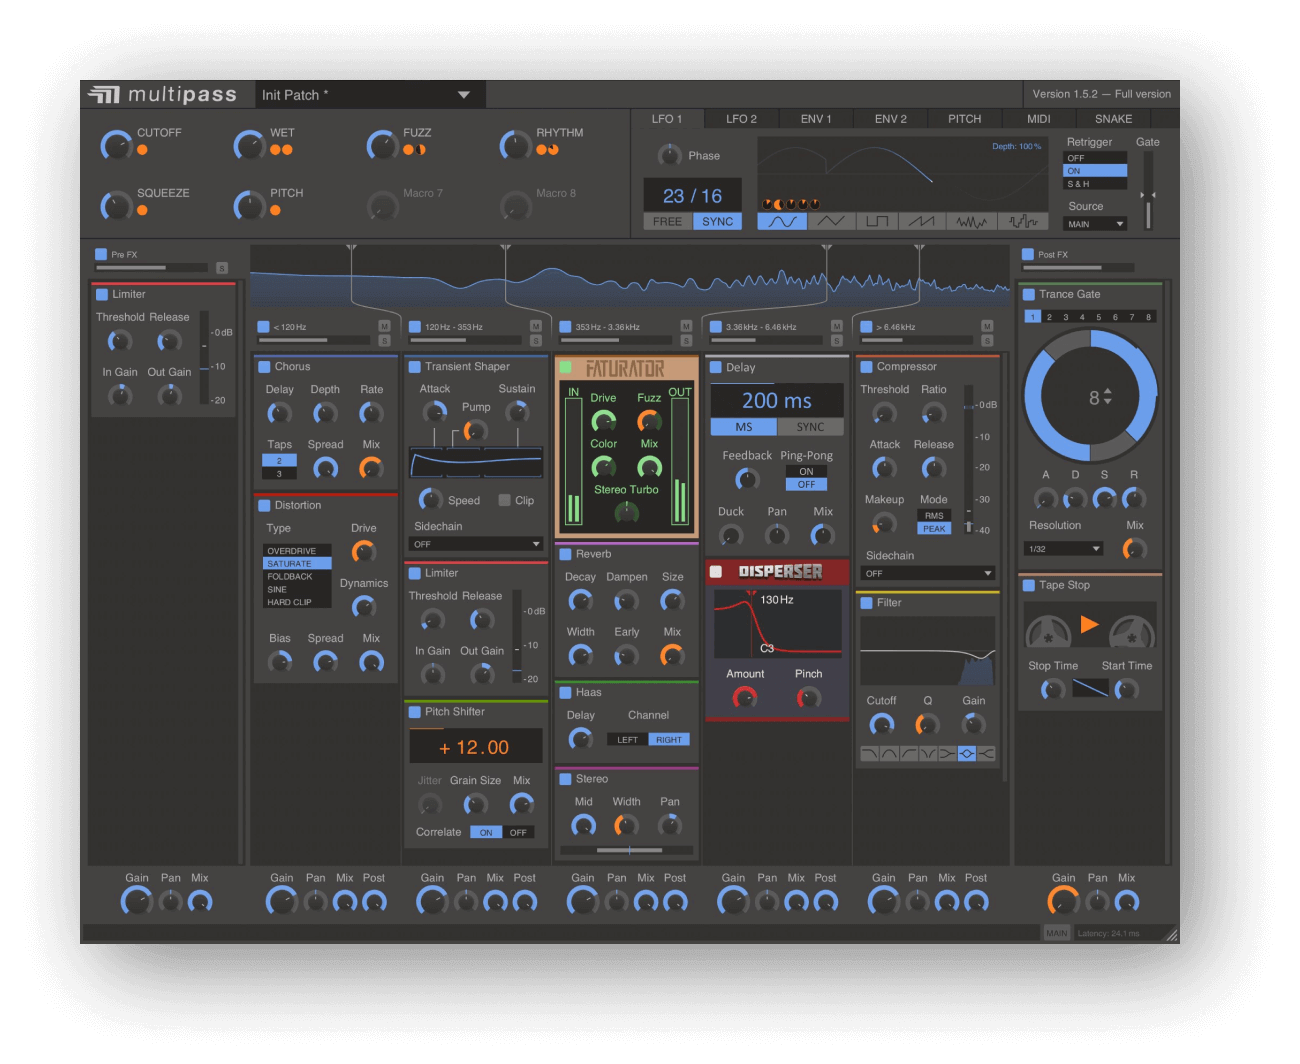
Task: Select LEFT channel in Haas
Action: (x=628, y=740)
